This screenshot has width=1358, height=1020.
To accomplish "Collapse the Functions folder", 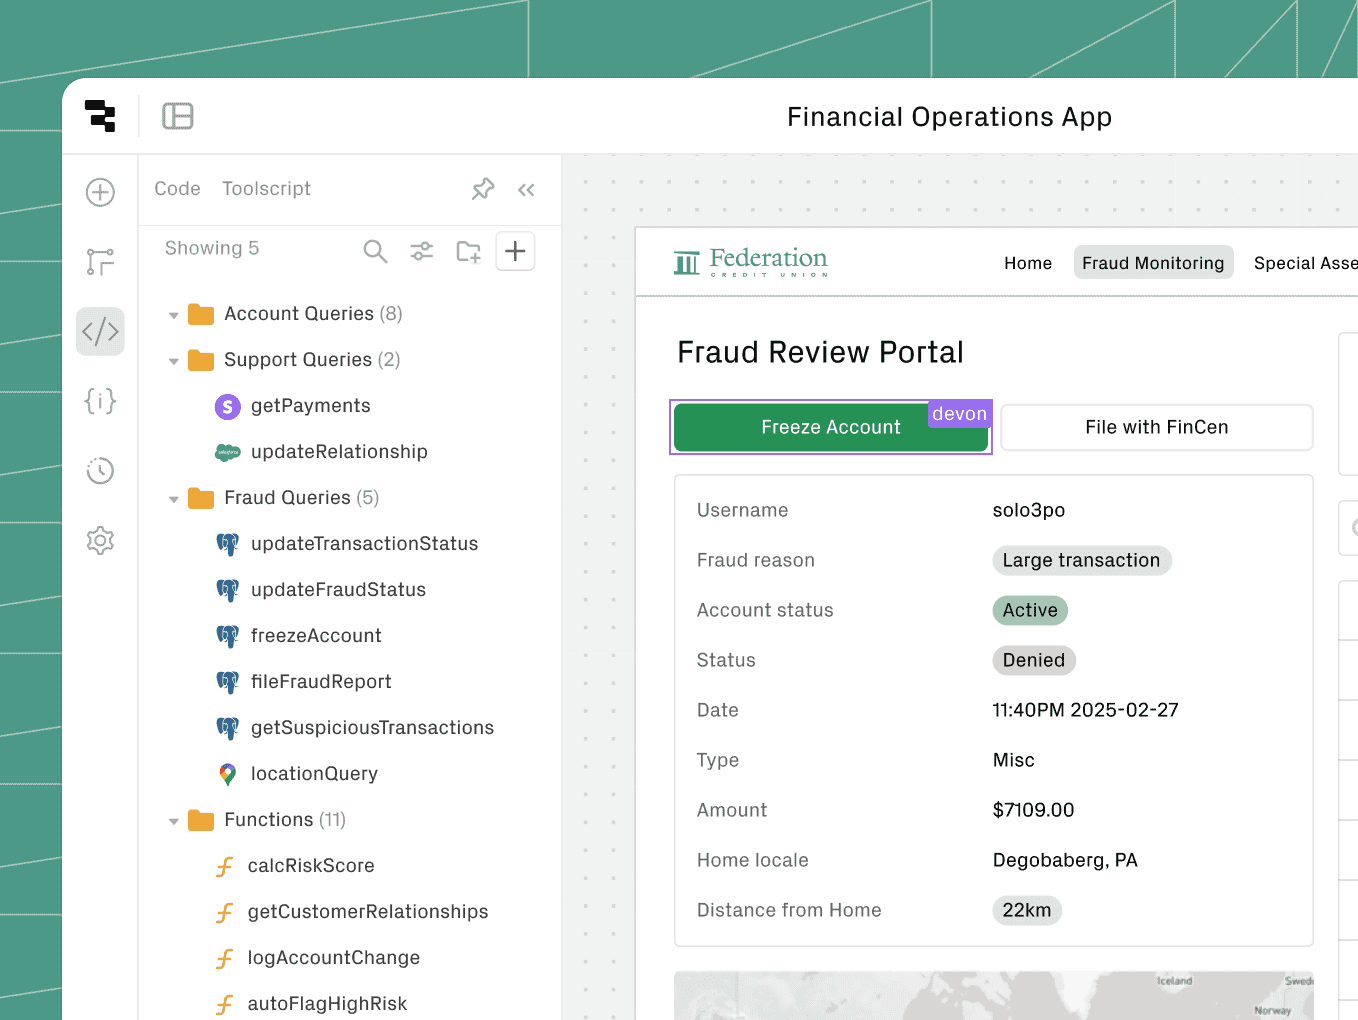I will pos(174,821).
